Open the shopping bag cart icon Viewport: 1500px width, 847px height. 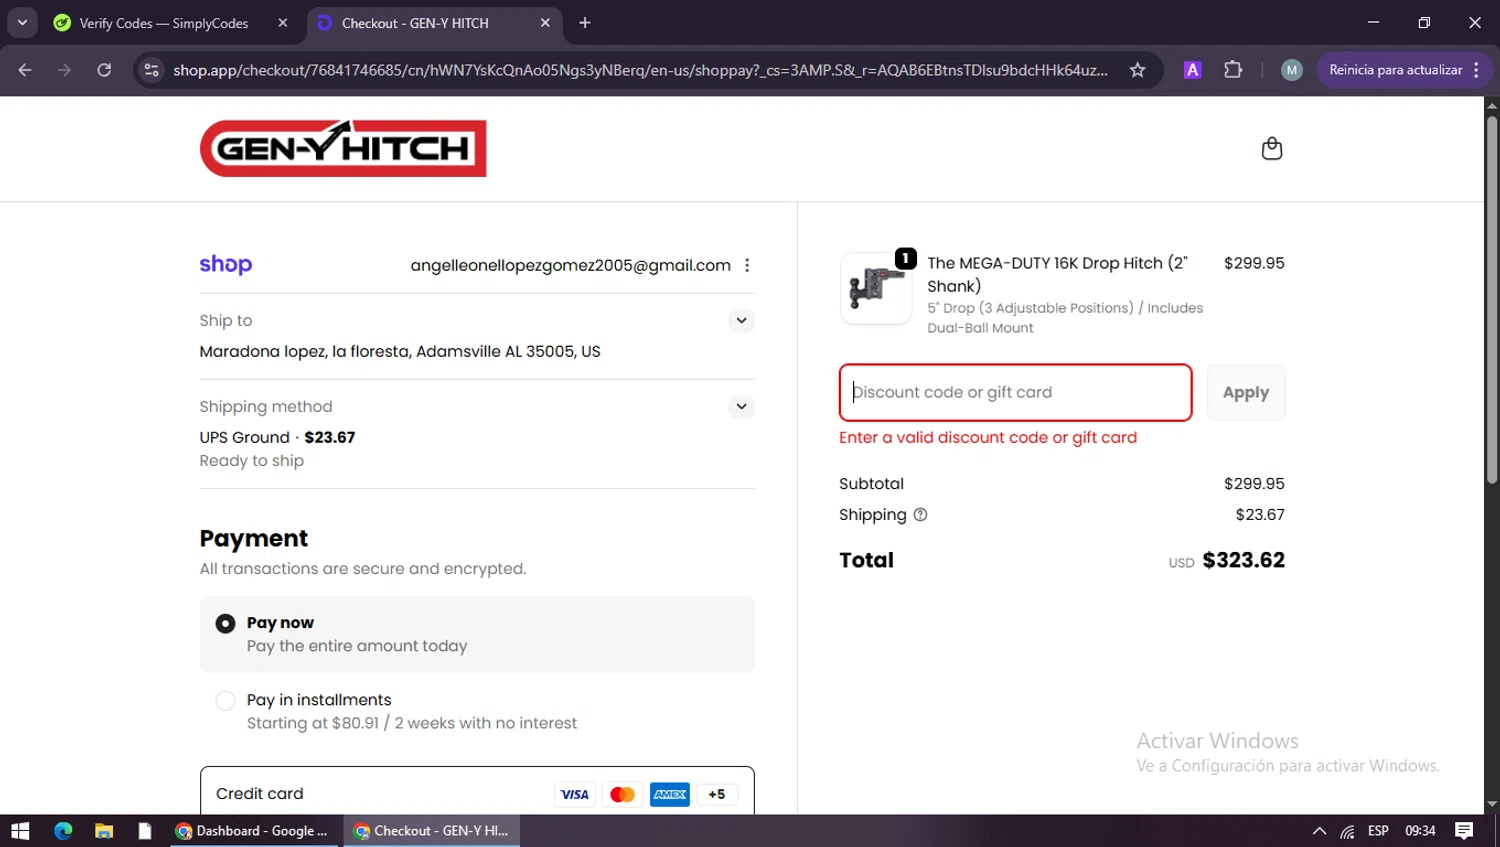tap(1272, 148)
